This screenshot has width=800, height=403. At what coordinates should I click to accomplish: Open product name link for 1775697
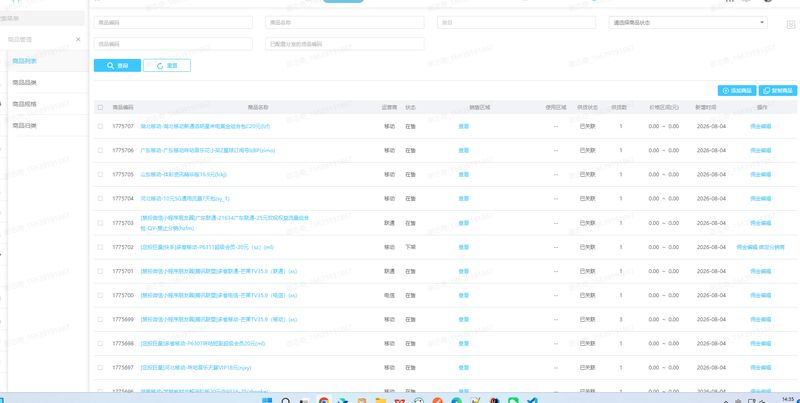click(195, 368)
